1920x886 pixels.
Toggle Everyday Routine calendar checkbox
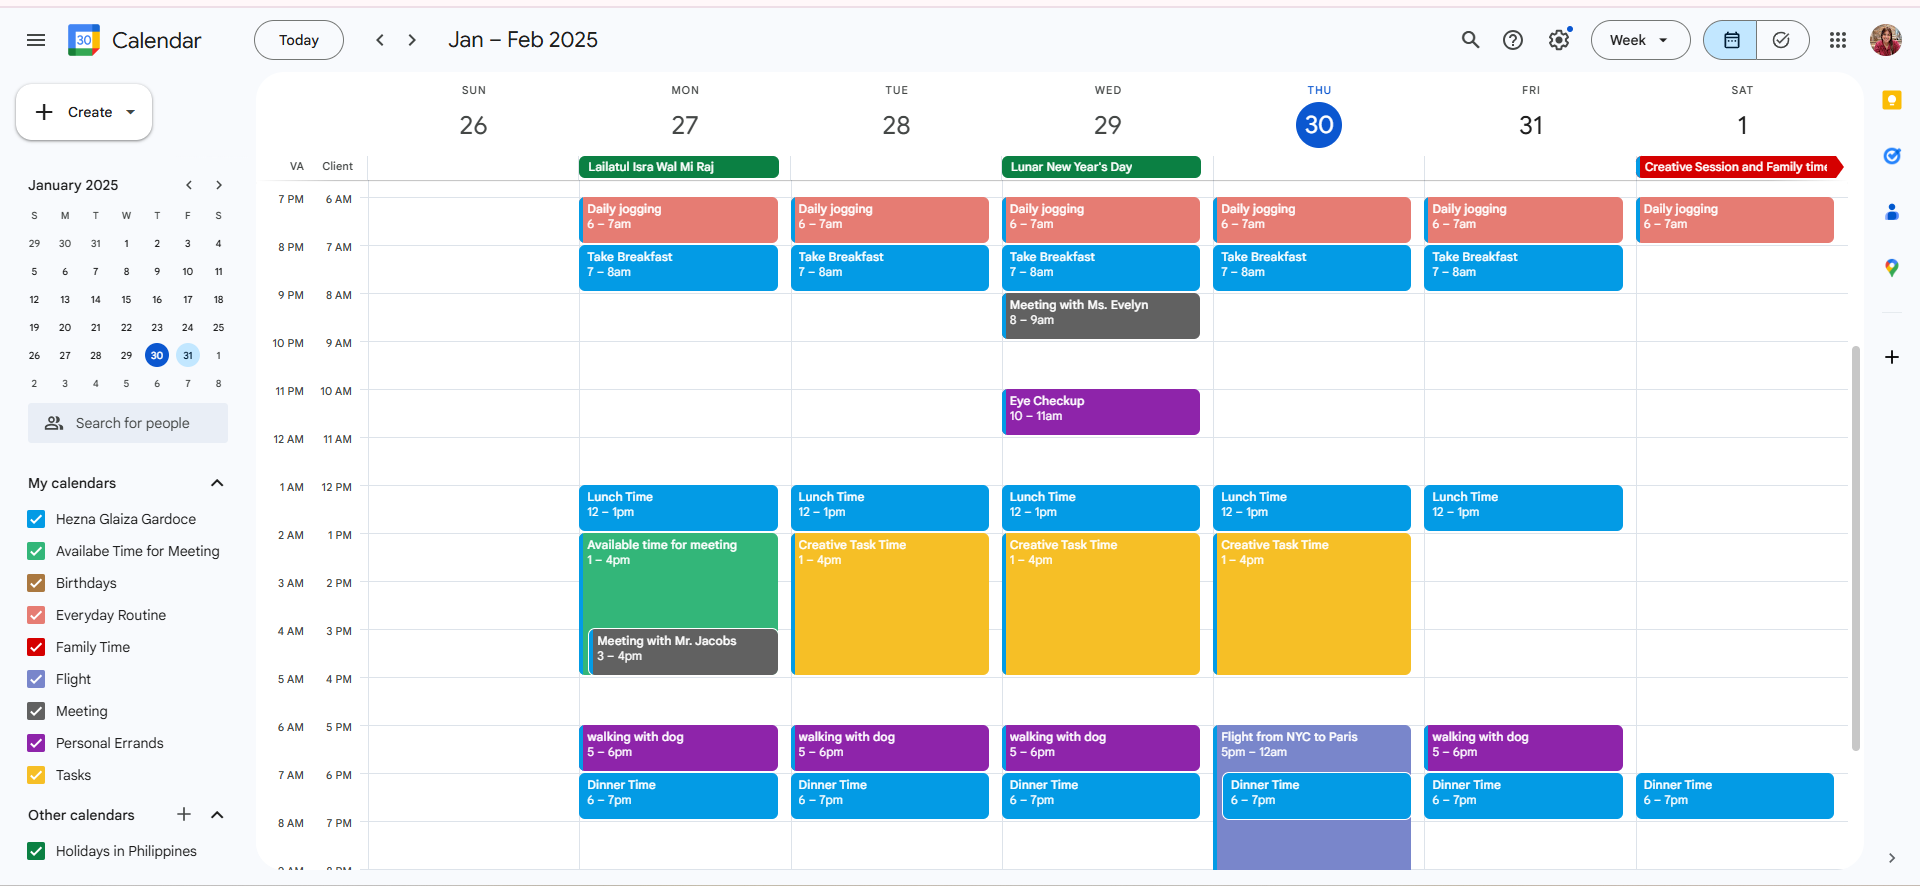(36, 615)
